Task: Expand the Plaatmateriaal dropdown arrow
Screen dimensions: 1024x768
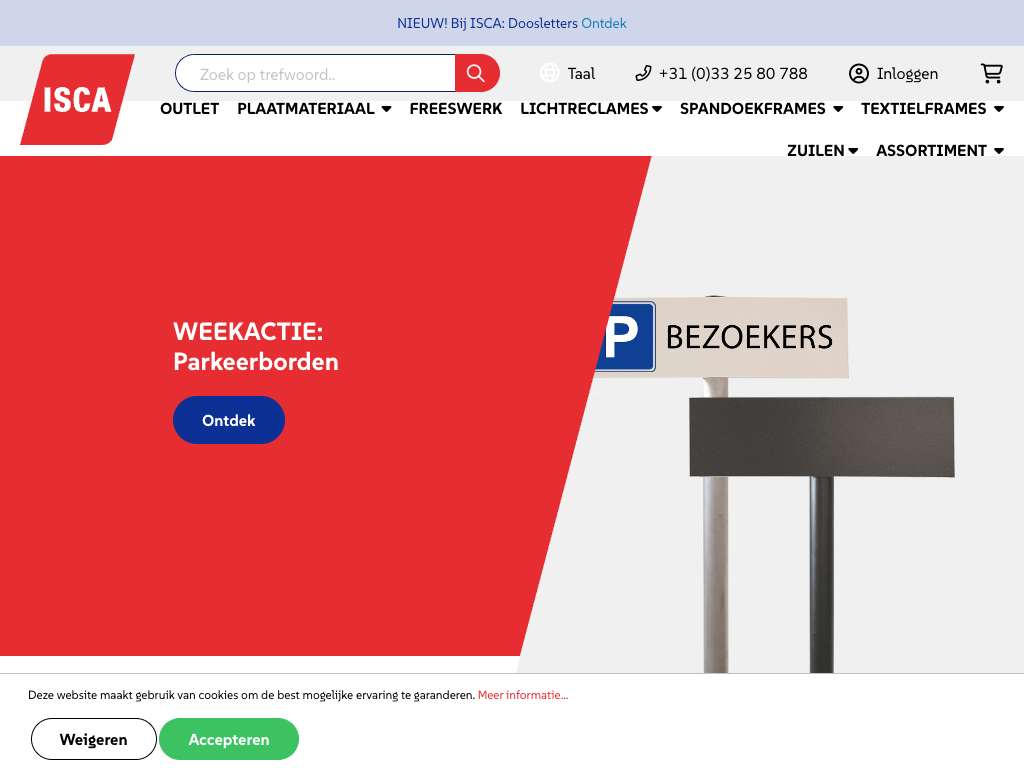Action: (x=387, y=109)
